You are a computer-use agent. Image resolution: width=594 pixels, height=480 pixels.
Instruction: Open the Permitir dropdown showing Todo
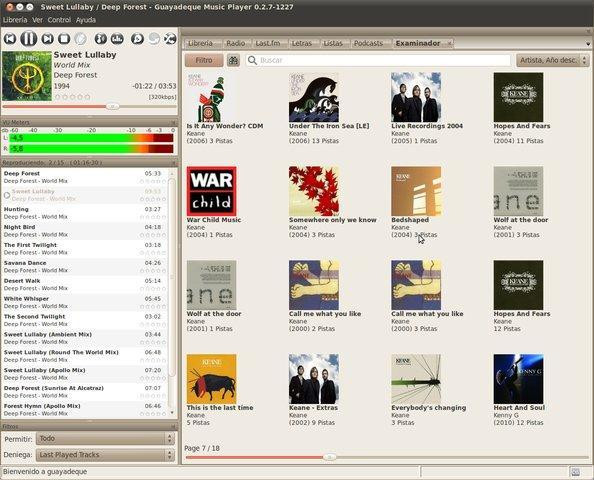pyautogui.click(x=105, y=439)
